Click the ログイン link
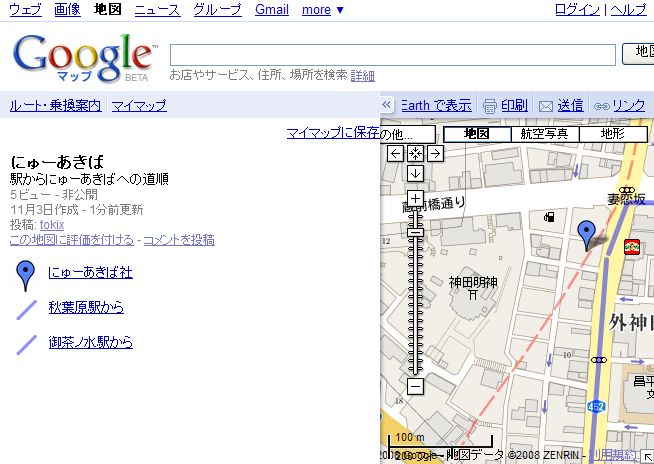Viewport: 654px width, 464px height. 577,10
